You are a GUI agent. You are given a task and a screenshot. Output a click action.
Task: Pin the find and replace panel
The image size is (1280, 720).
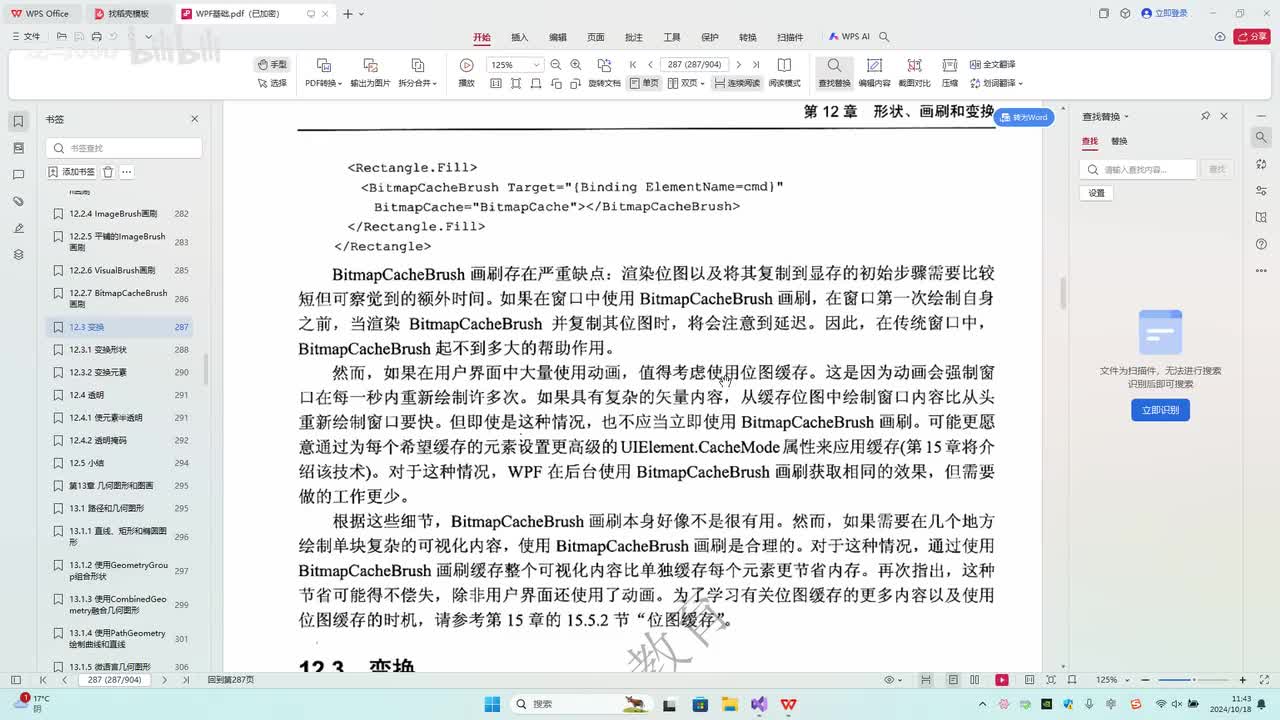[1205, 117]
